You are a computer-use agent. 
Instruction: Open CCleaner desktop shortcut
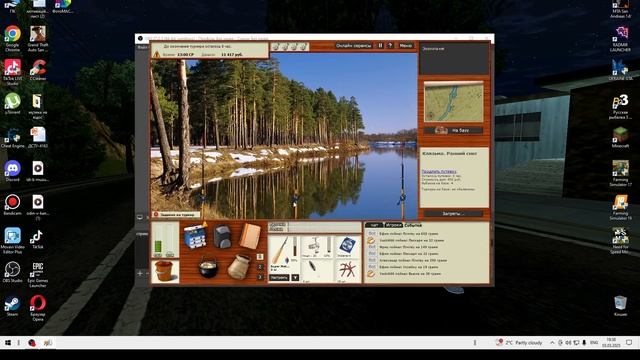[38, 70]
